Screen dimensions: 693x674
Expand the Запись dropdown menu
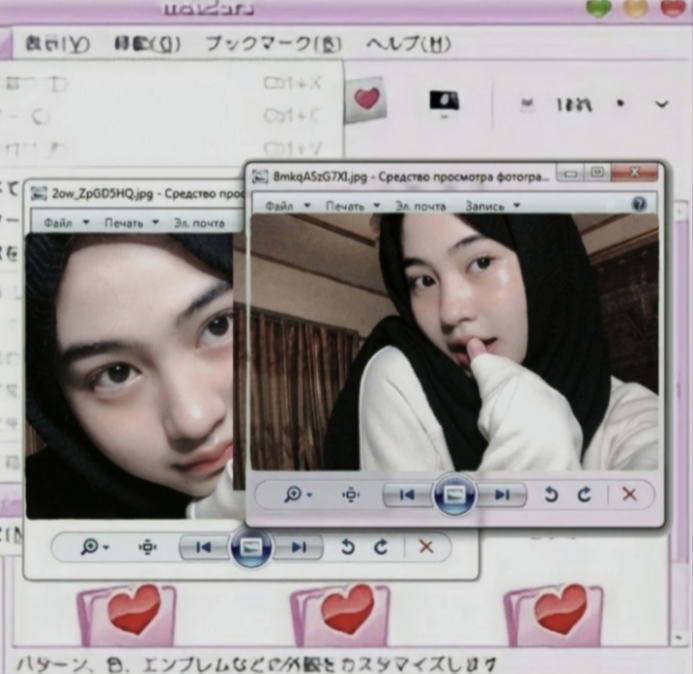pos(492,205)
